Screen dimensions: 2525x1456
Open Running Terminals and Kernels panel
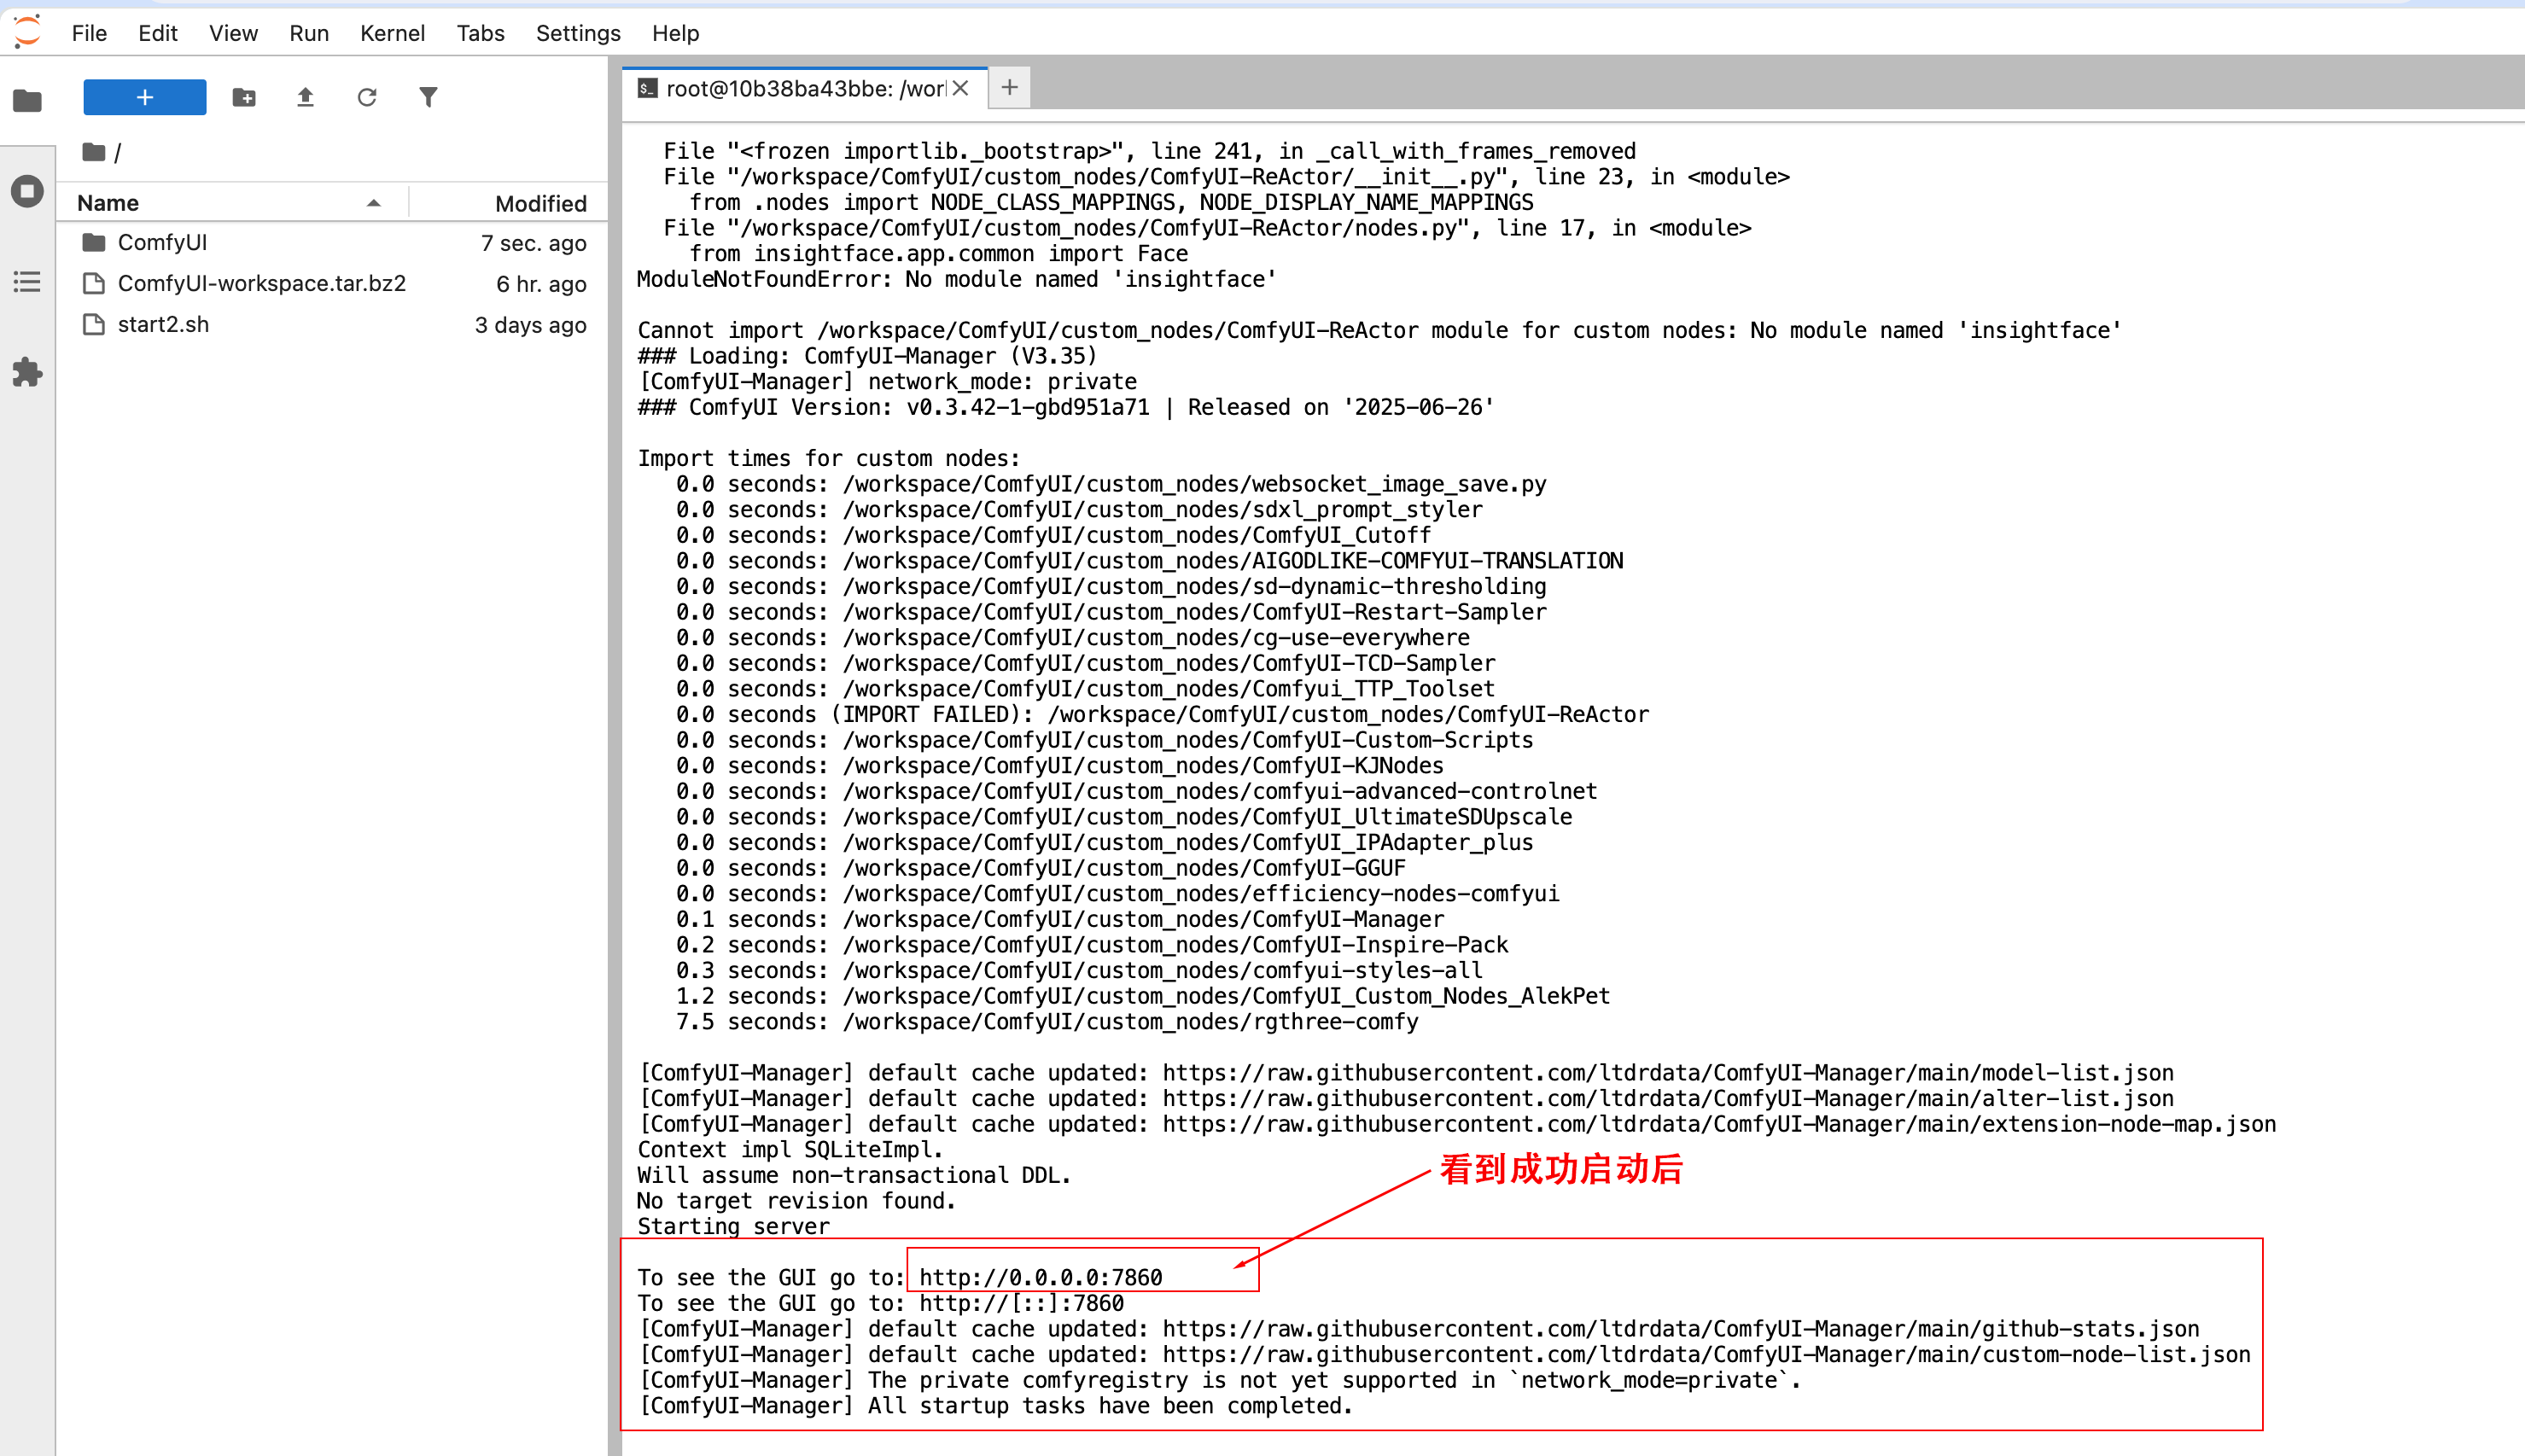coord(27,190)
